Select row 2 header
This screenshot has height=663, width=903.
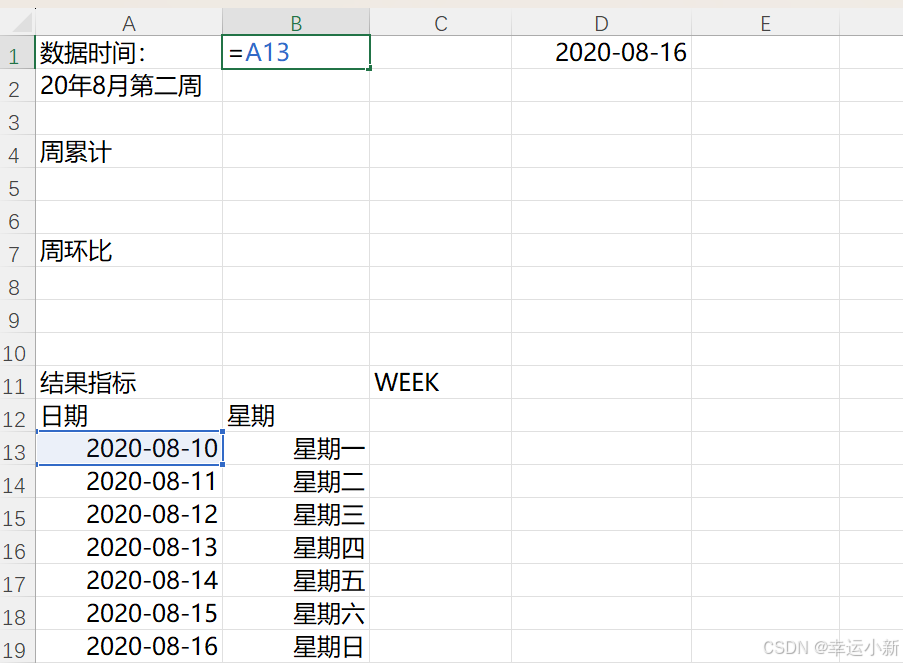click(17, 86)
